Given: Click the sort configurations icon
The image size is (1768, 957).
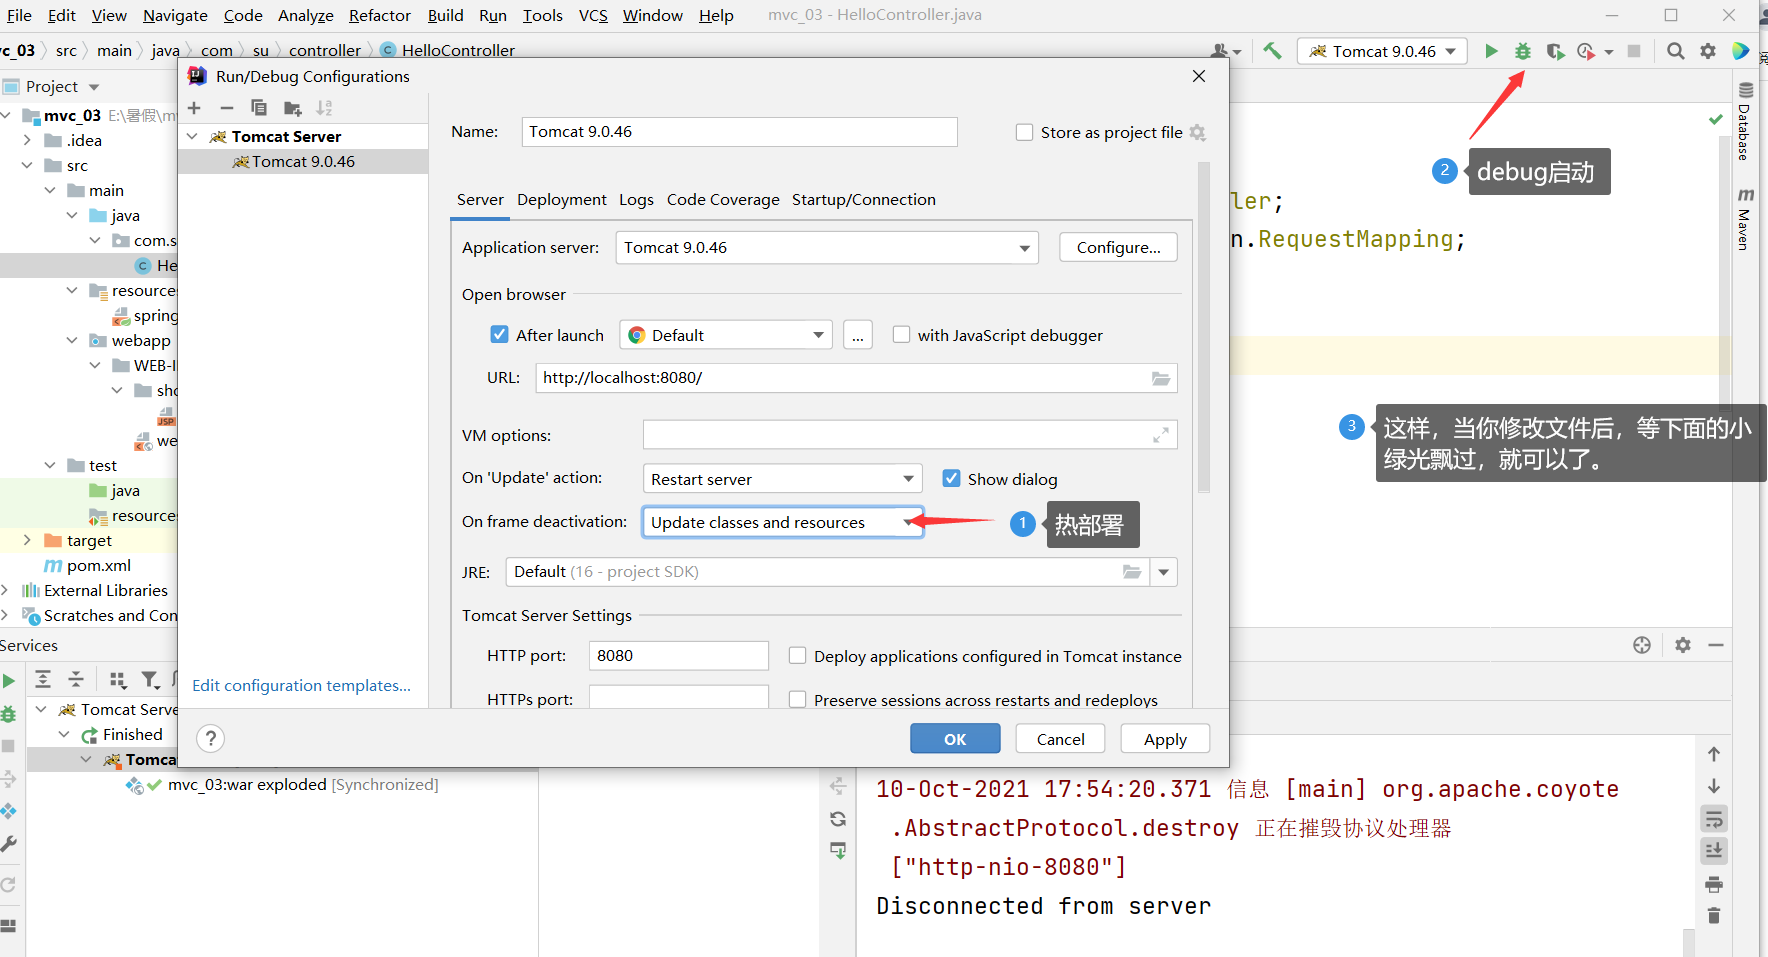Looking at the screenshot, I should pyautogui.click(x=324, y=108).
